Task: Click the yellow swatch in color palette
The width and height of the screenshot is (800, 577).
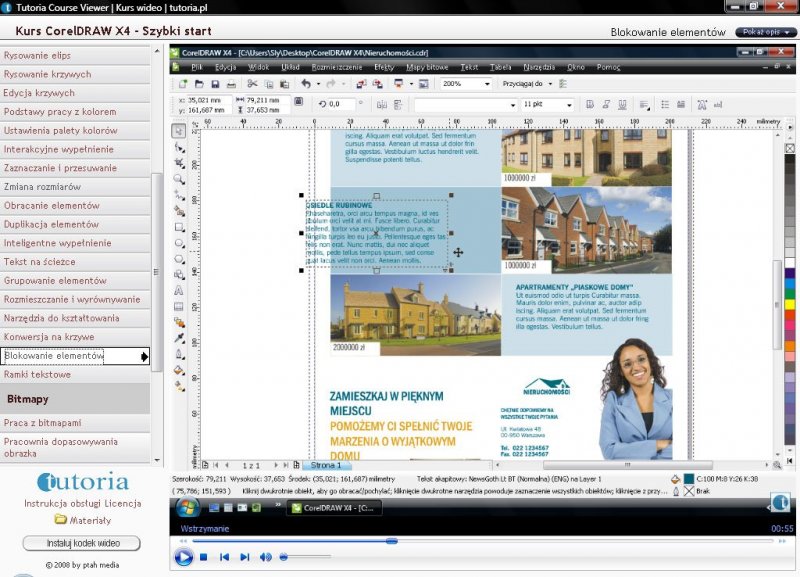Action: [x=790, y=305]
